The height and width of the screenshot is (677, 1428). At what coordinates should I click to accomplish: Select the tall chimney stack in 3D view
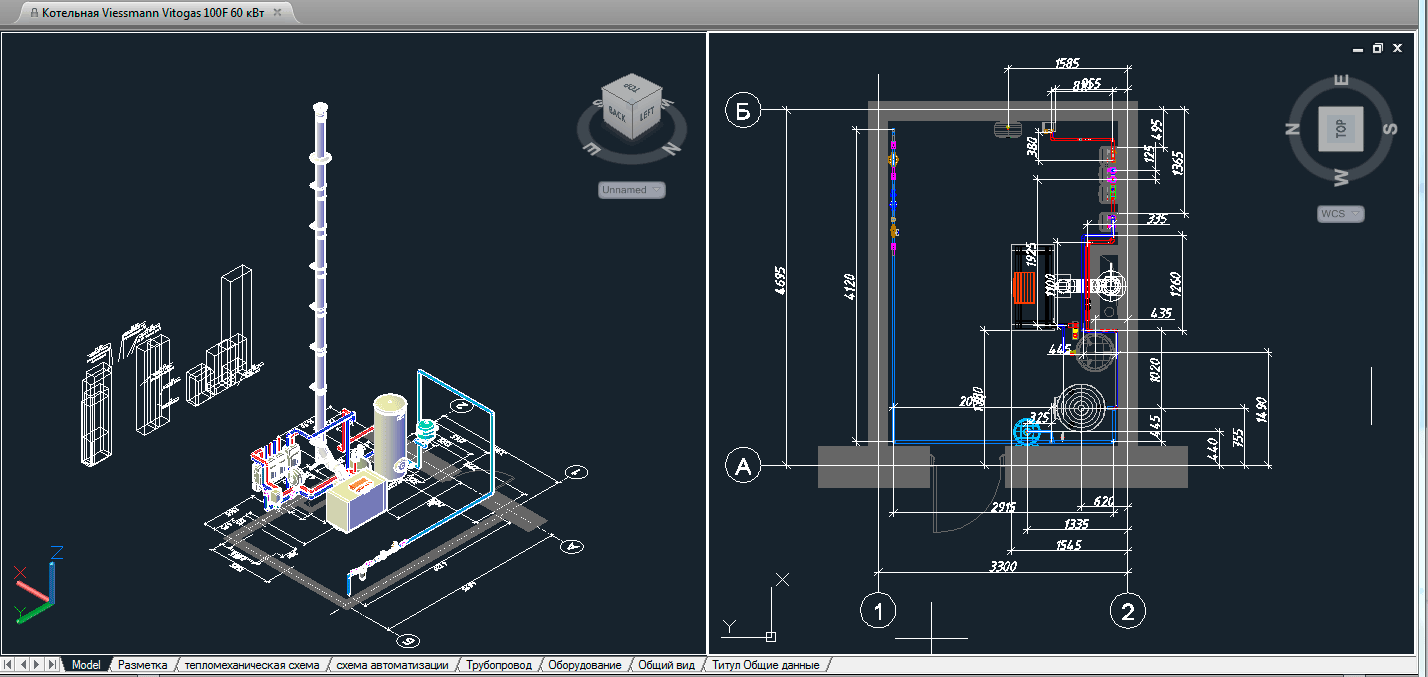point(320,270)
